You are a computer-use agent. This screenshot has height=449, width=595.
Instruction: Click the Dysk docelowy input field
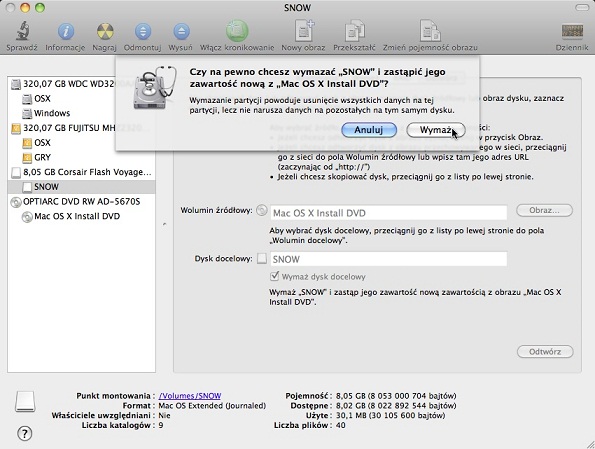[x=389, y=259]
